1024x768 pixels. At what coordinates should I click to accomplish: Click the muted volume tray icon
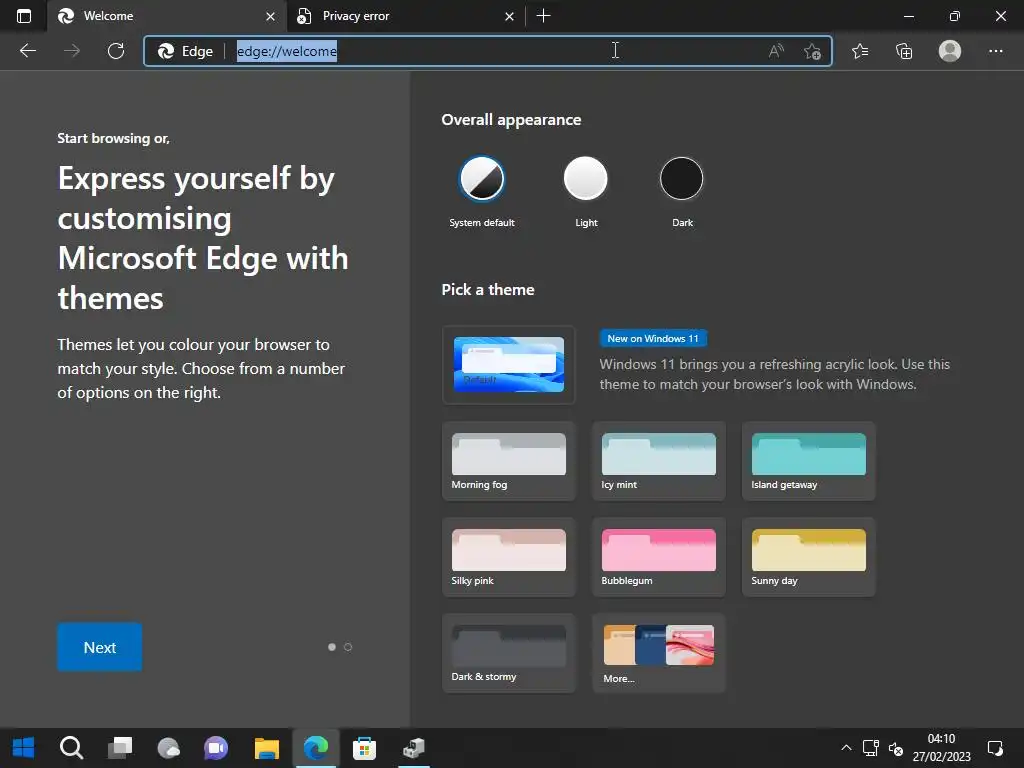pyautogui.click(x=896, y=748)
